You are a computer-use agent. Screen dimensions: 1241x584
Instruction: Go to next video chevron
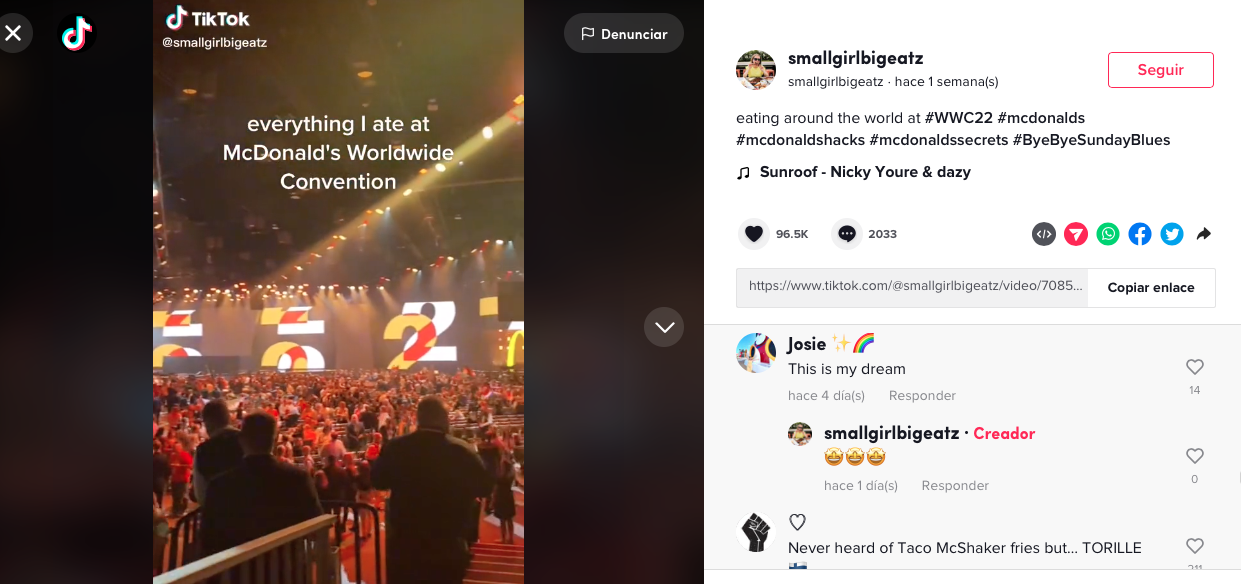[664, 327]
